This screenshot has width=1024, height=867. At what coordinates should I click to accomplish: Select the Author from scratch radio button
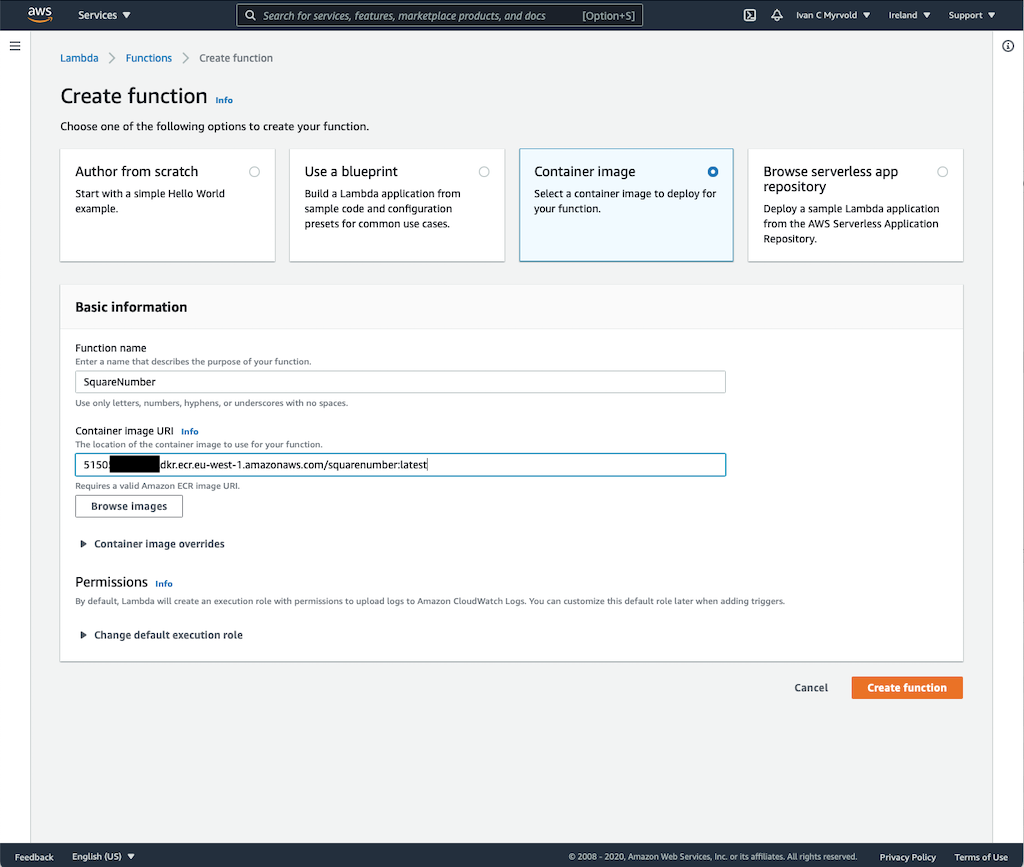pos(255,172)
